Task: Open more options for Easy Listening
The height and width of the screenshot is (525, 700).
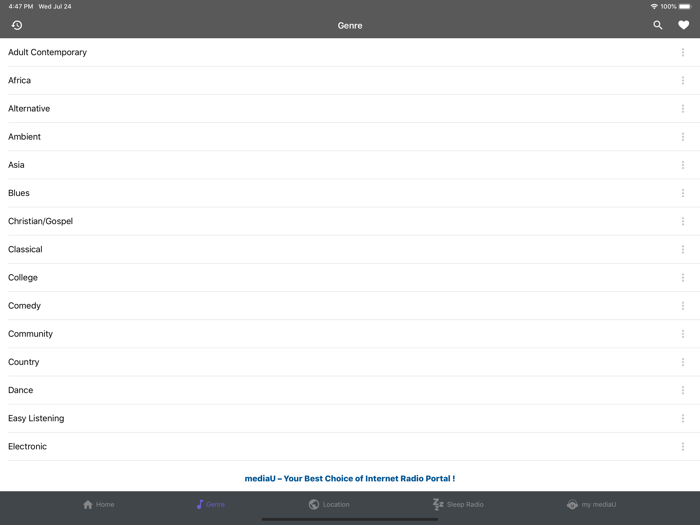Action: coord(683,418)
